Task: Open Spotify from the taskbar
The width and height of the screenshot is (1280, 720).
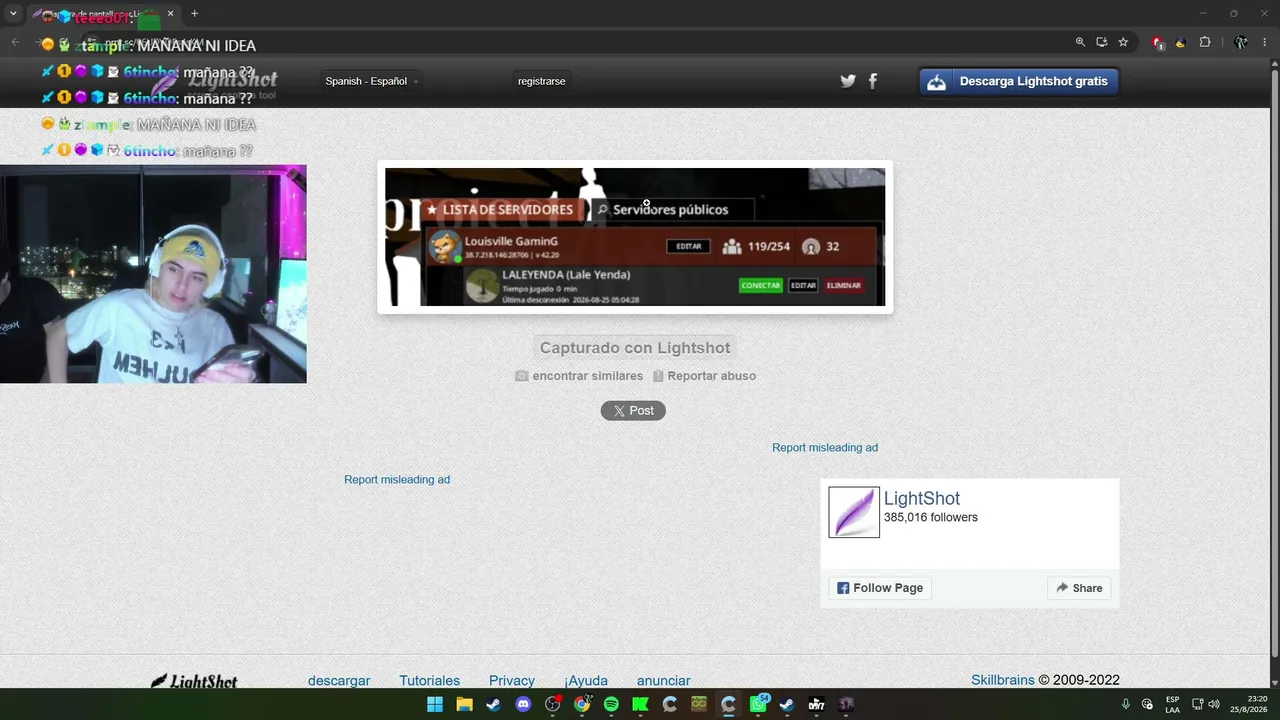Action: [611, 704]
